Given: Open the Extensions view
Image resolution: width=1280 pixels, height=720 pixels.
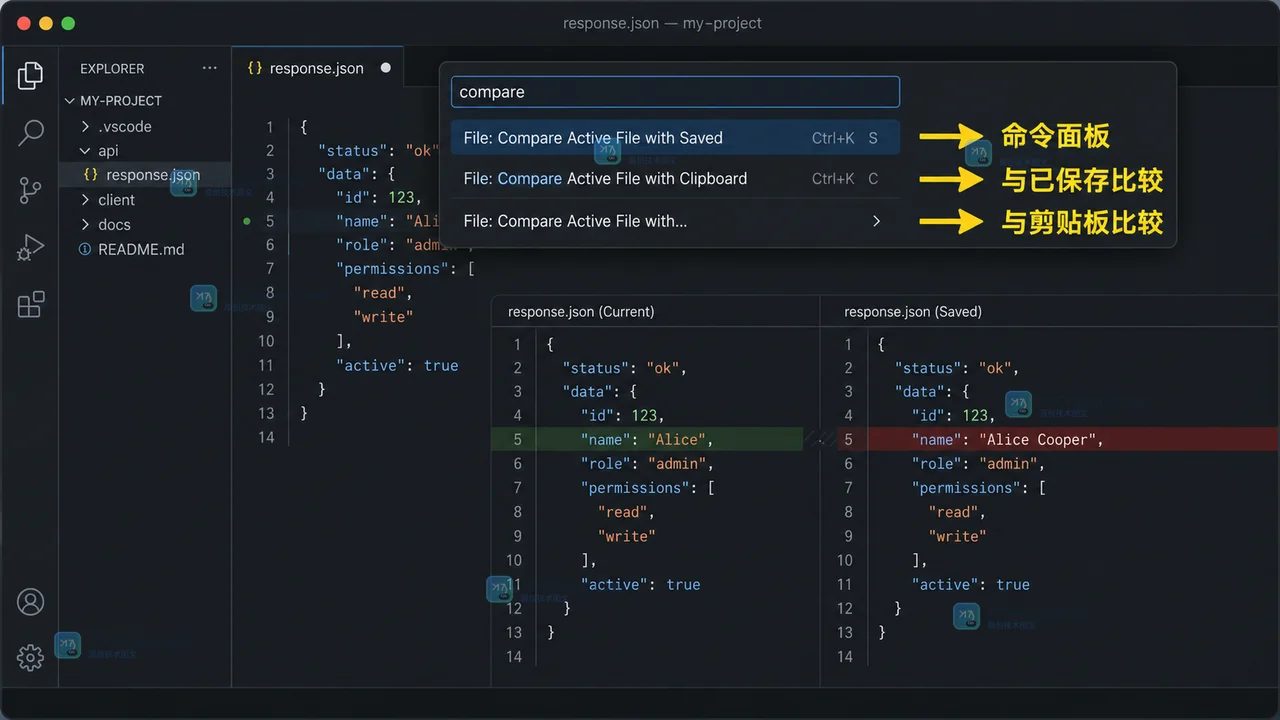Looking at the screenshot, I should 31,304.
